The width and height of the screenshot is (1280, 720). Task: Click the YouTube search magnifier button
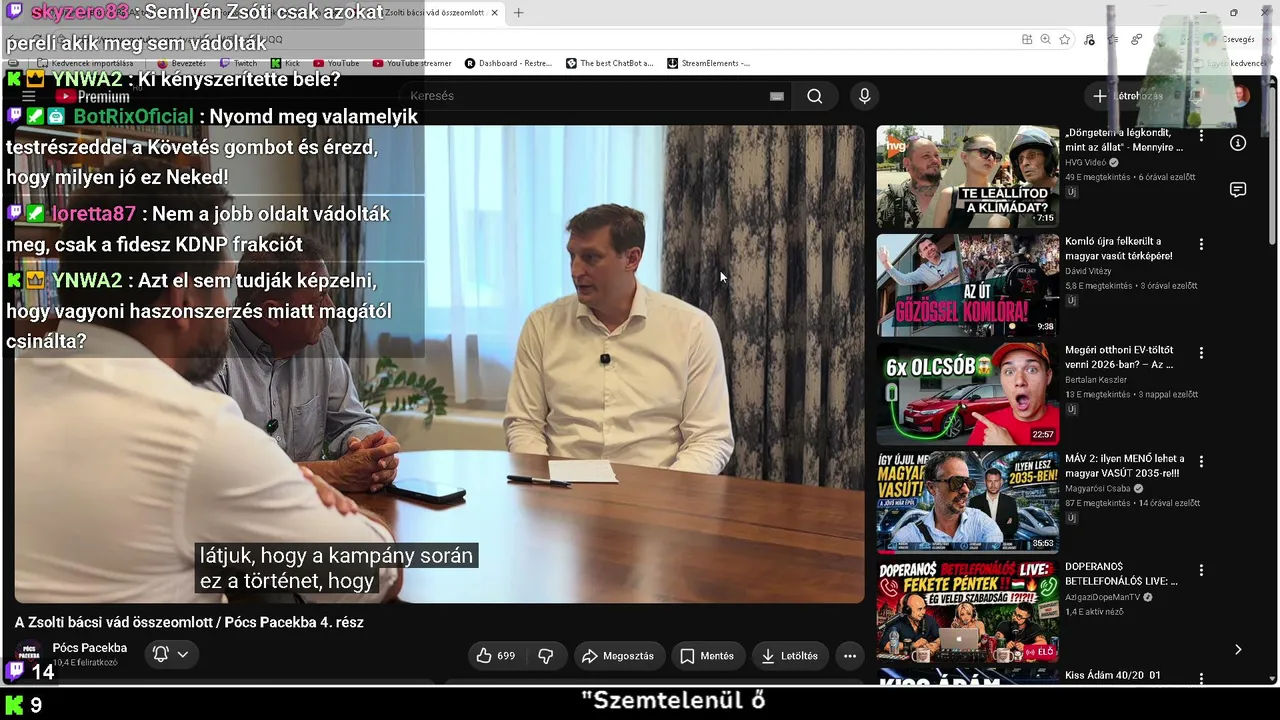[815, 96]
